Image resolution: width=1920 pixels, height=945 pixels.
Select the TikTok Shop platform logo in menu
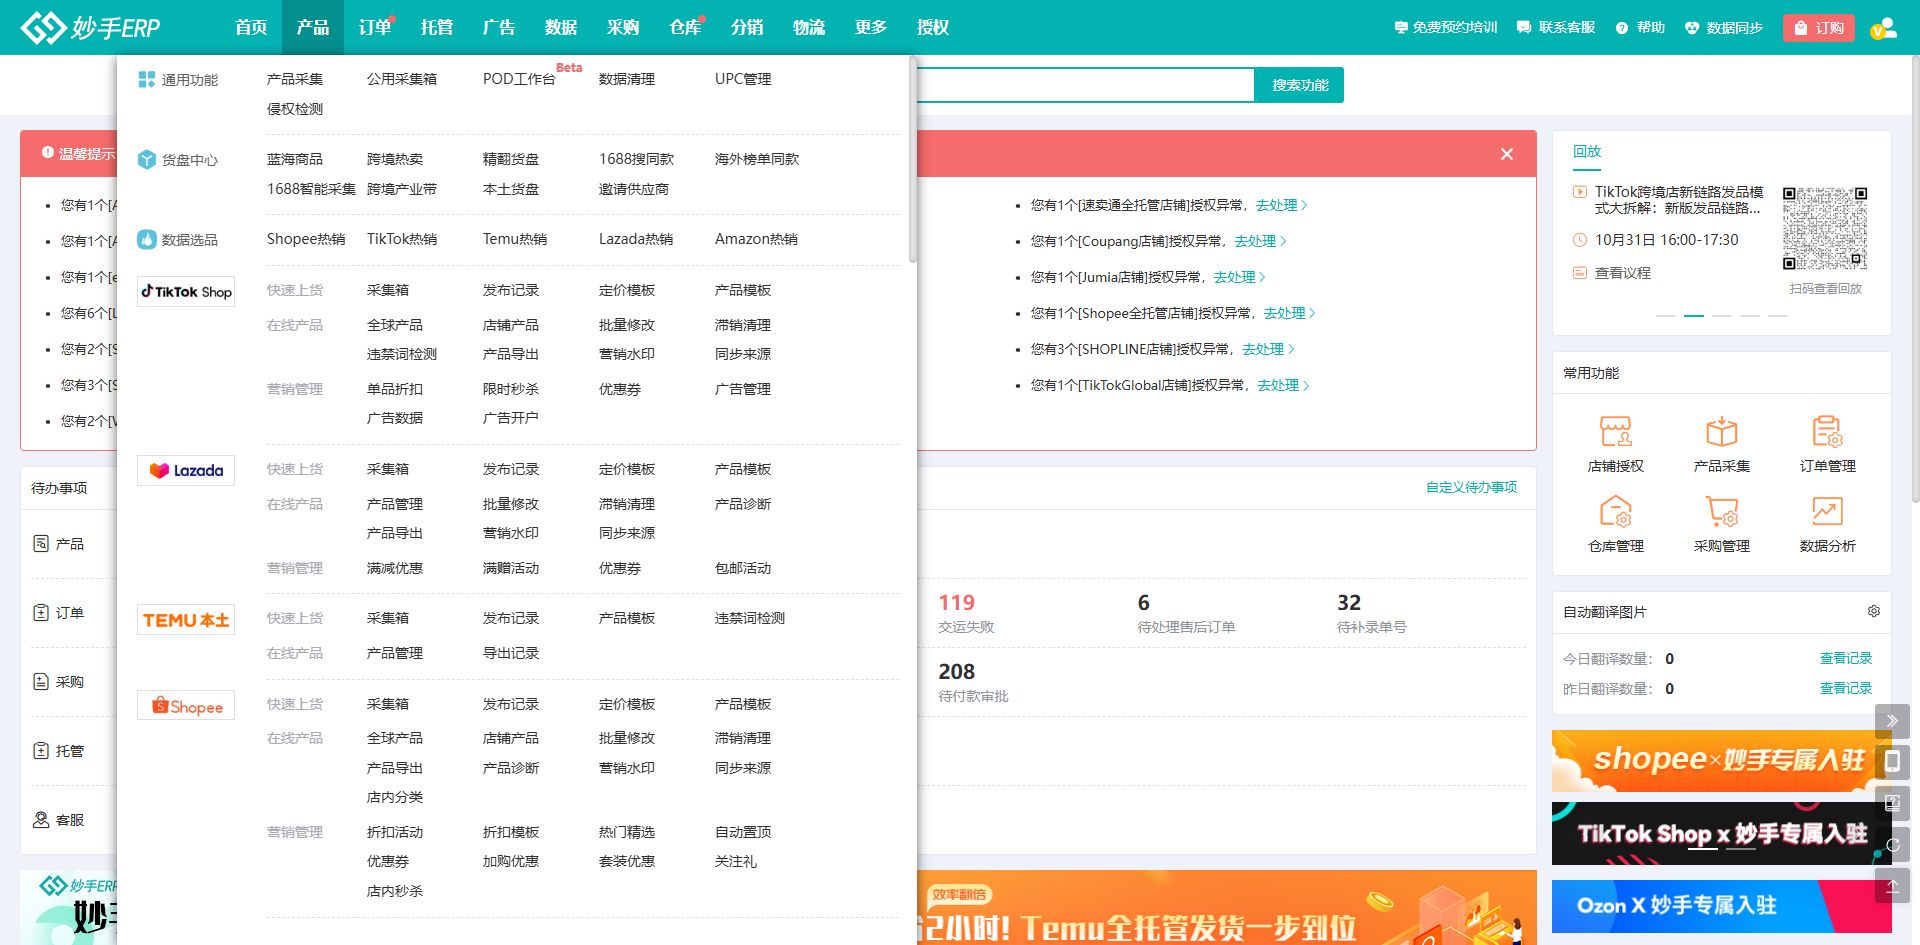point(186,292)
